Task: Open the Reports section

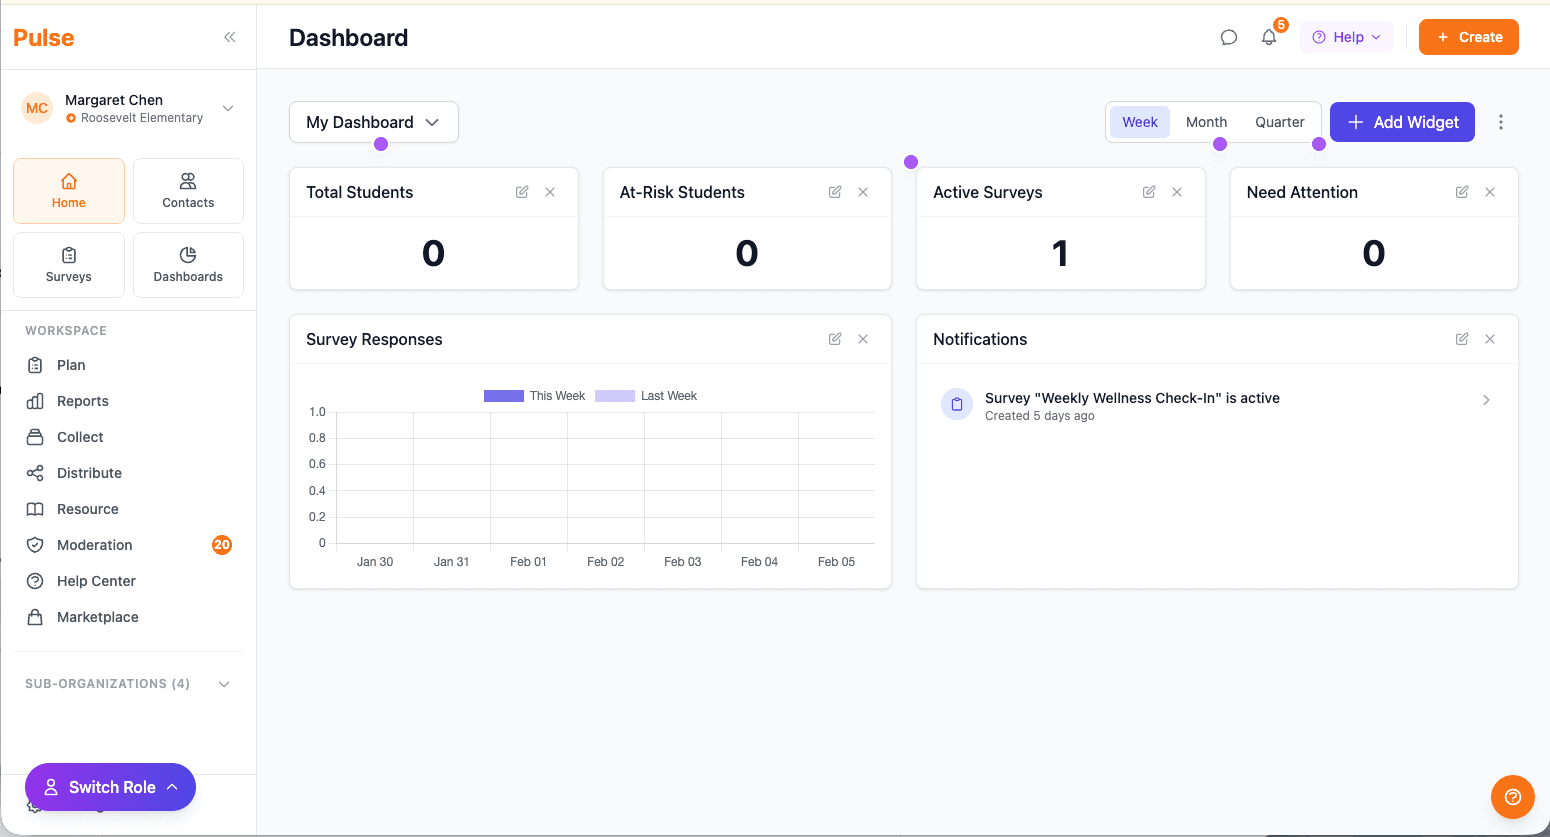Action: pos(80,400)
